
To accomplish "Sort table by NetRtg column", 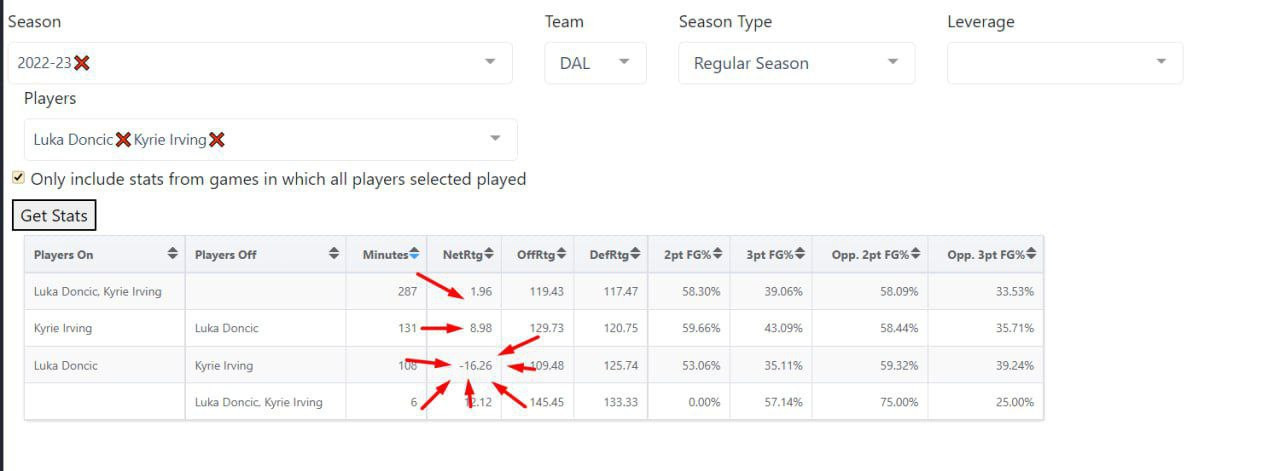I will pyautogui.click(x=464, y=255).
